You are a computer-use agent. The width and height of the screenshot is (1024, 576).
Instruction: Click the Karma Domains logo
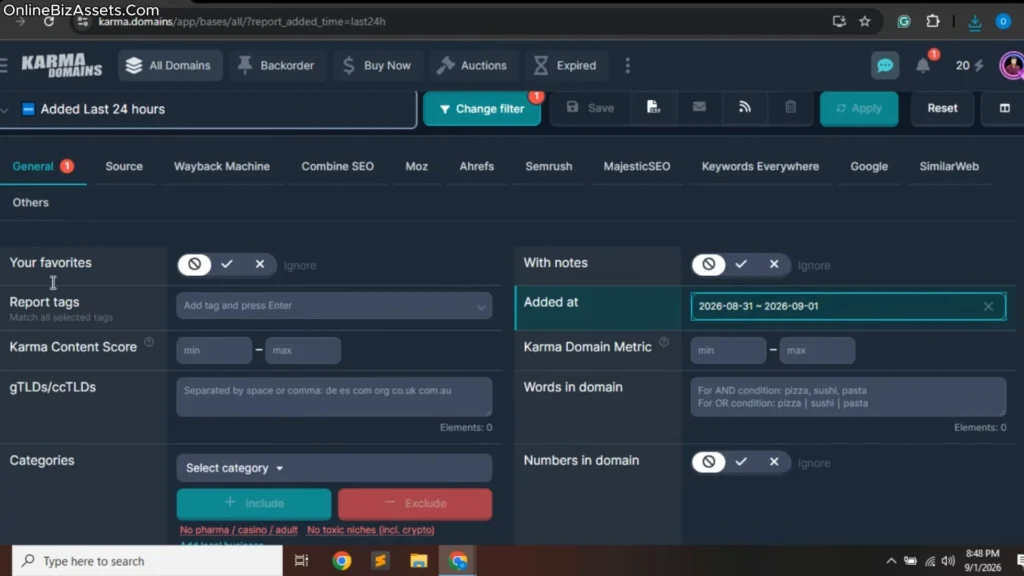pyautogui.click(x=62, y=65)
